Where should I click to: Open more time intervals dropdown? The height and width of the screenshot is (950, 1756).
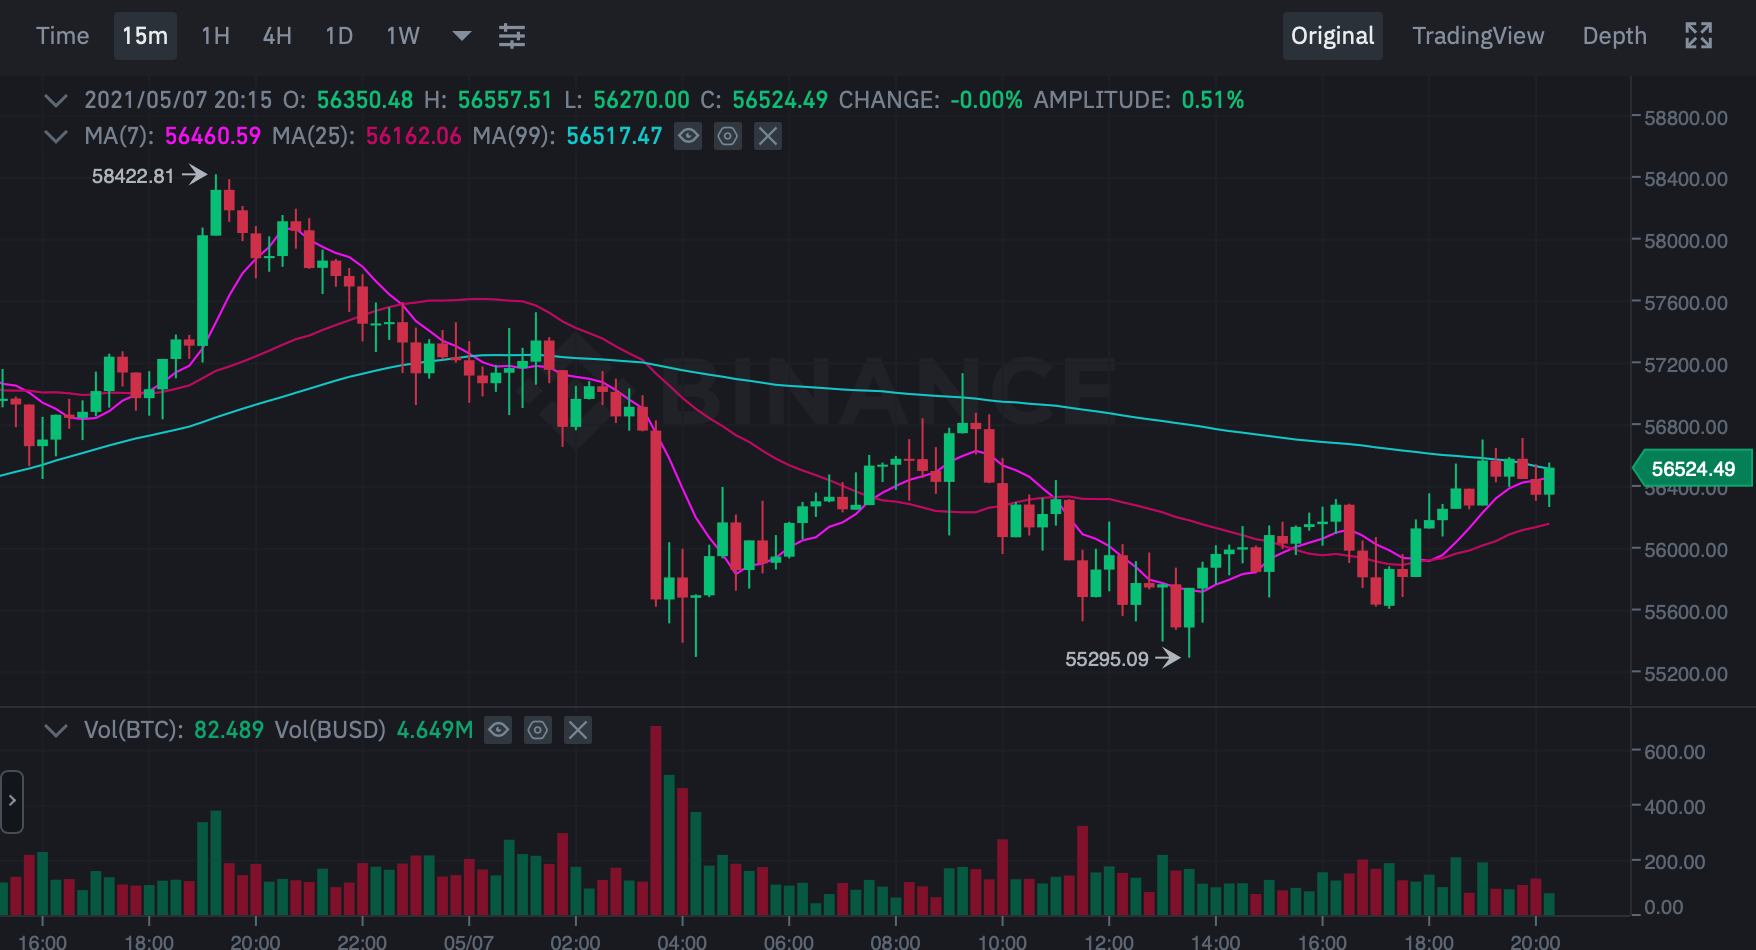[x=461, y=36]
